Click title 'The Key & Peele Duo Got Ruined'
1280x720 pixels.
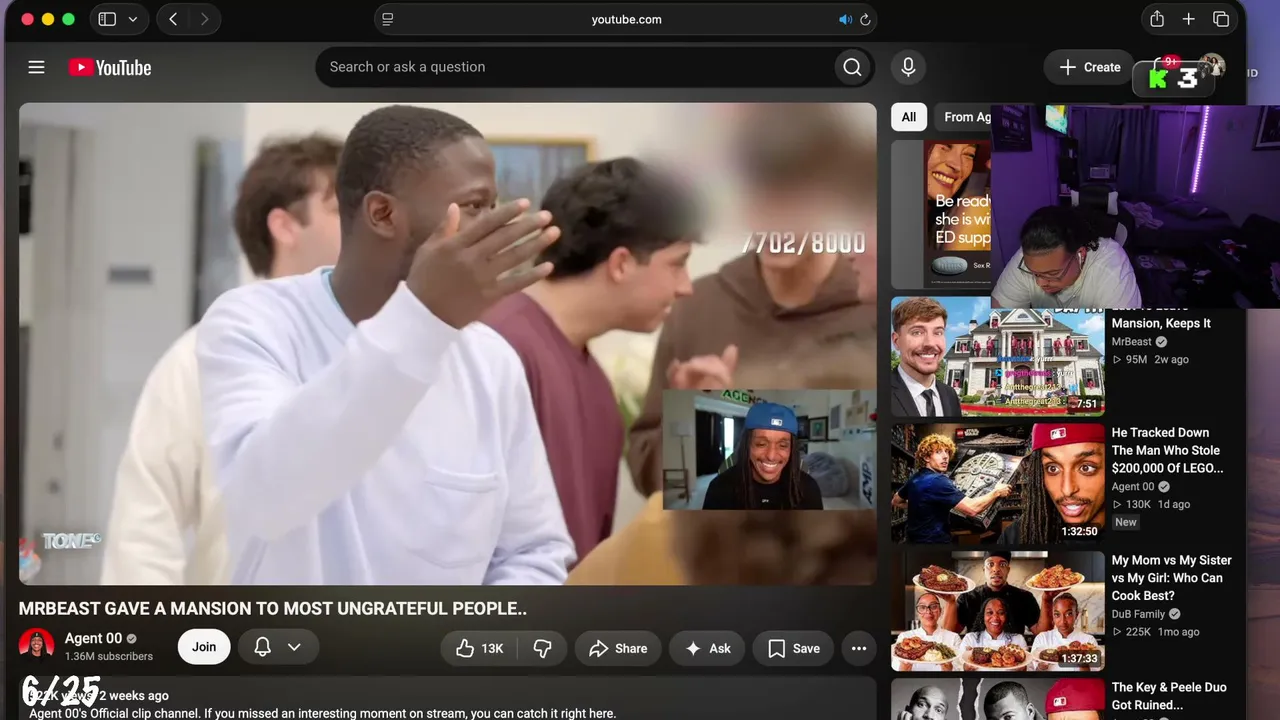pos(1169,696)
